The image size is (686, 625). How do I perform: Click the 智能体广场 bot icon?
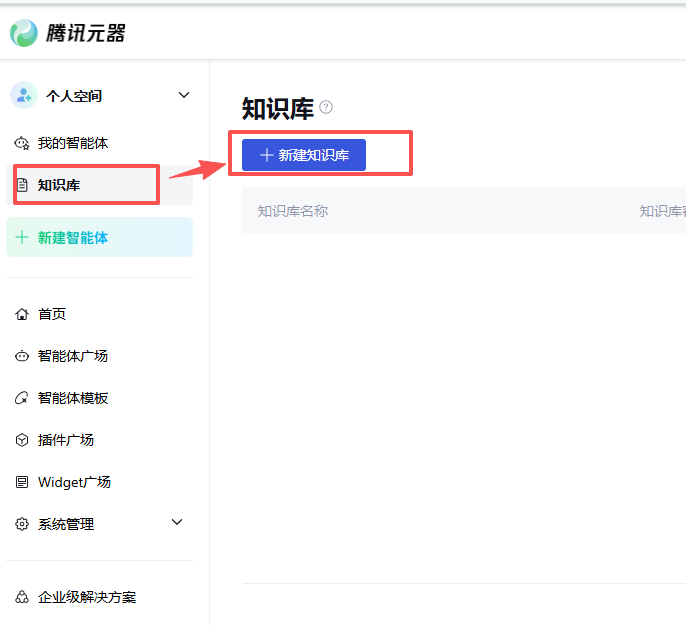22,356
